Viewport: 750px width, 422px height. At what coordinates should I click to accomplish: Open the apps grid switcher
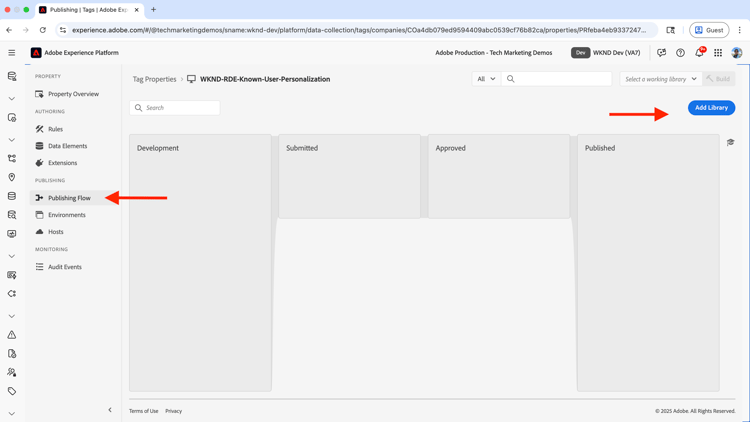[x=718, y=53]
